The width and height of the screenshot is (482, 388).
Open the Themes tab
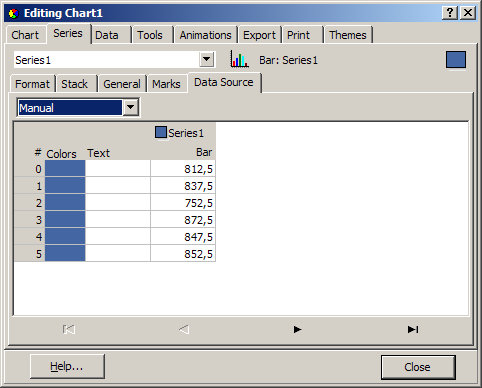pos(348,35)
